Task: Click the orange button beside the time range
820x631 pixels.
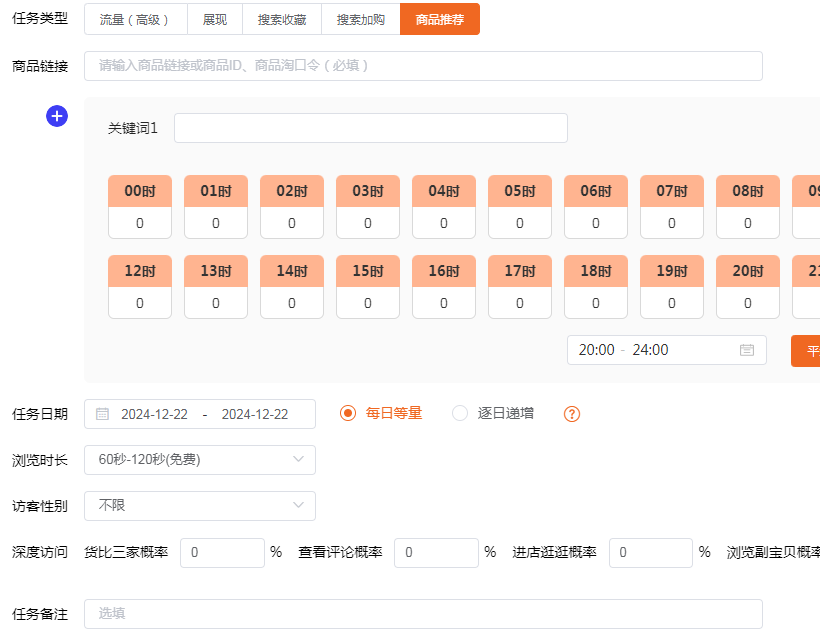Action: point(806,351)
